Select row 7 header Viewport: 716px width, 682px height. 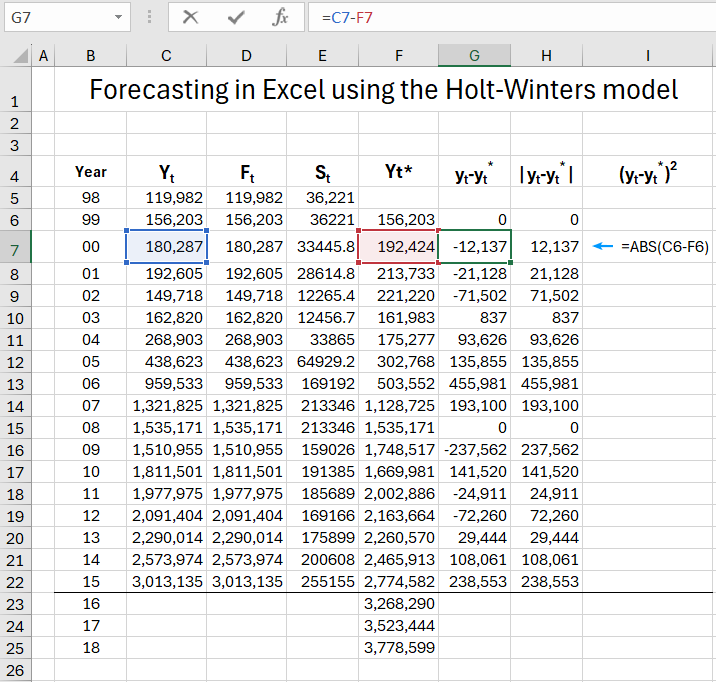point(15,247)
